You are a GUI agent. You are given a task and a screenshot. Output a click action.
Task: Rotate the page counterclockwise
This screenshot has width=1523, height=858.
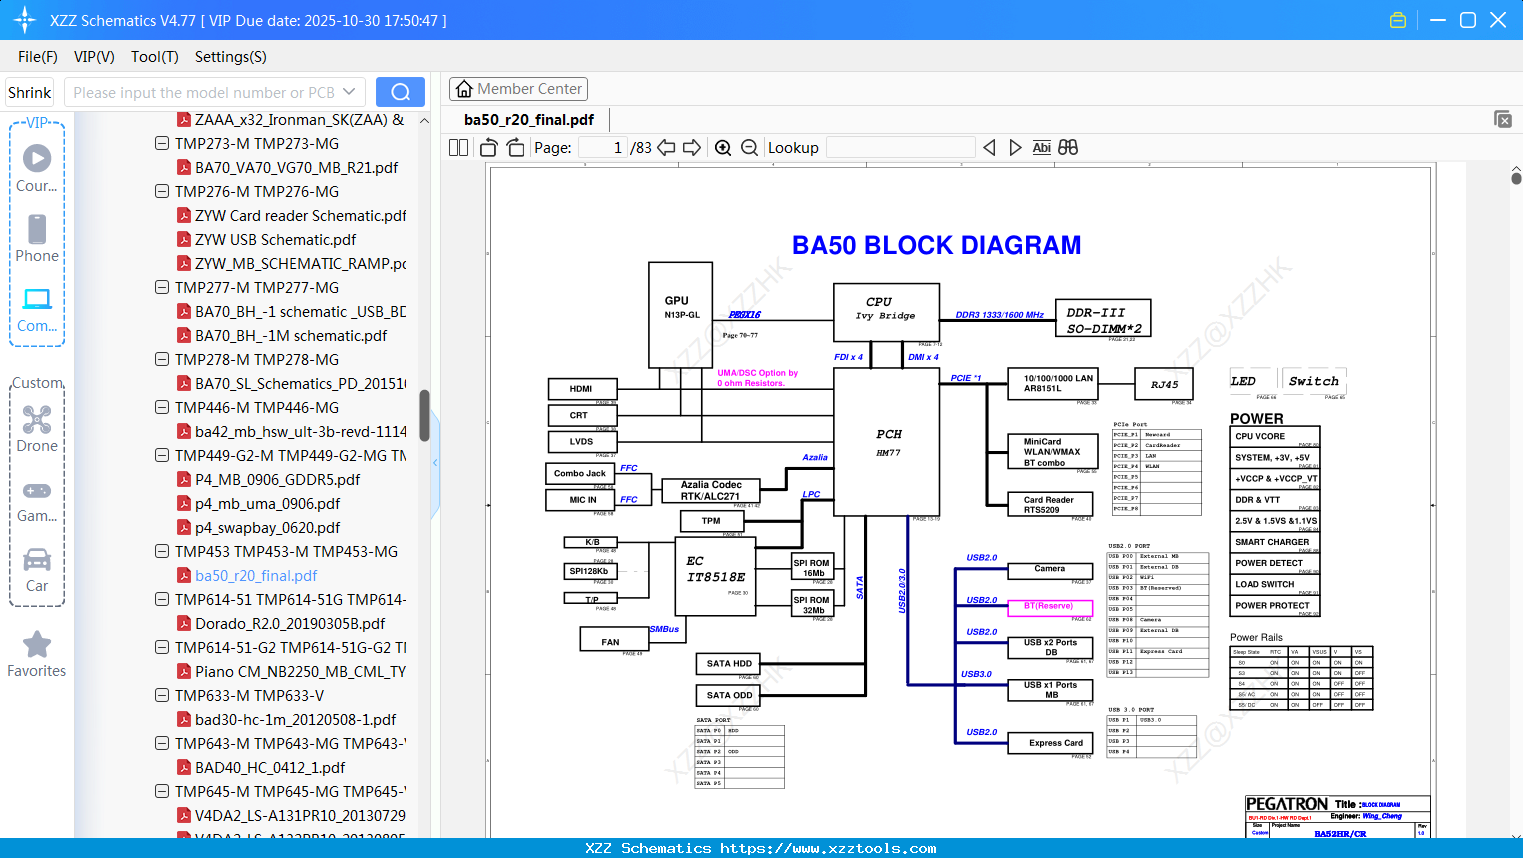(x=489, y=148)
